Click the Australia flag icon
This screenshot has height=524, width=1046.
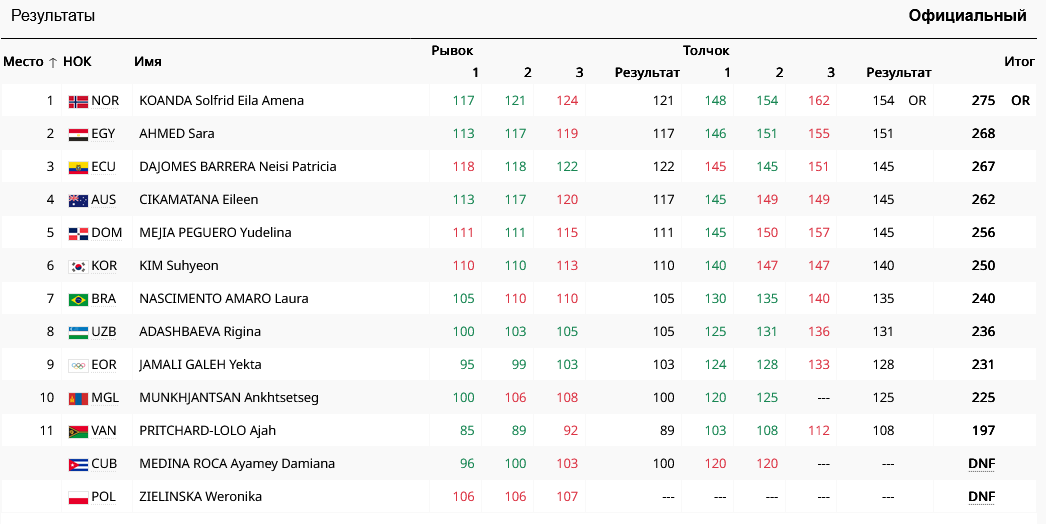pyautogui.click(x=78, y=200)
